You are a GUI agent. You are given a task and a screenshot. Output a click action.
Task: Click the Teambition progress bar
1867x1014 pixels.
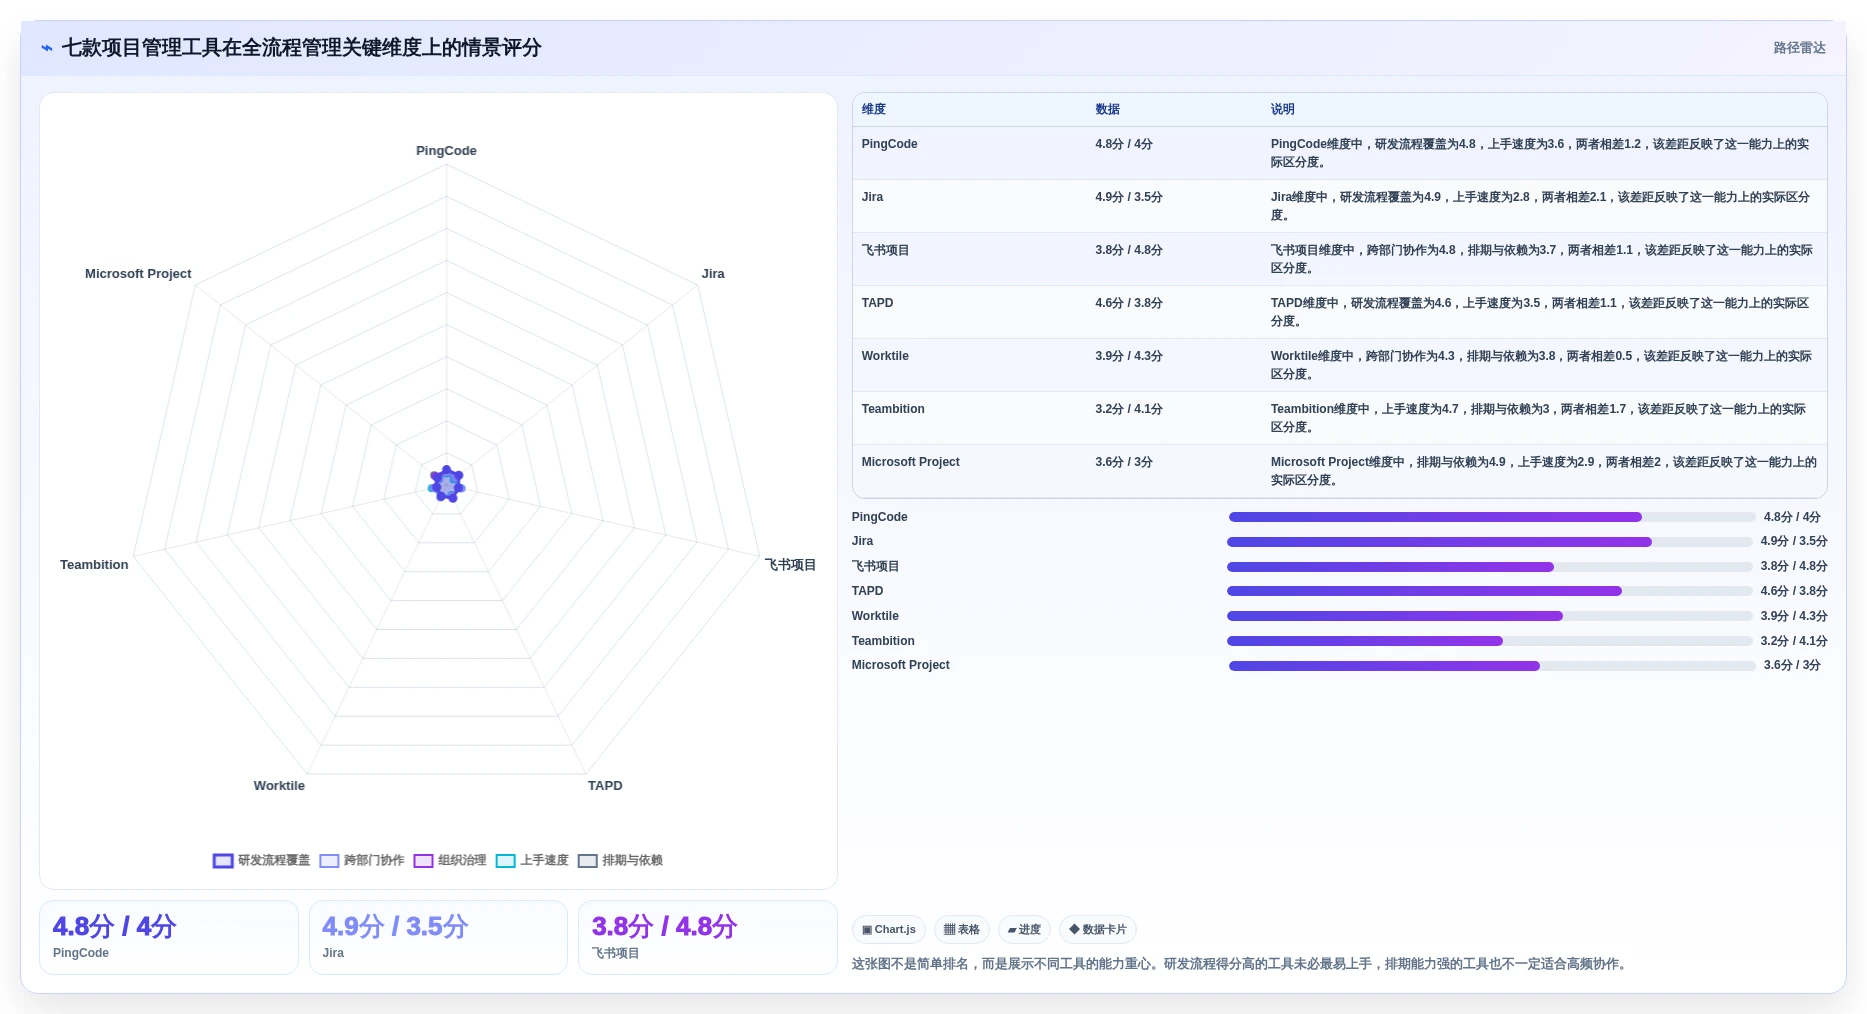[1490, 641]
